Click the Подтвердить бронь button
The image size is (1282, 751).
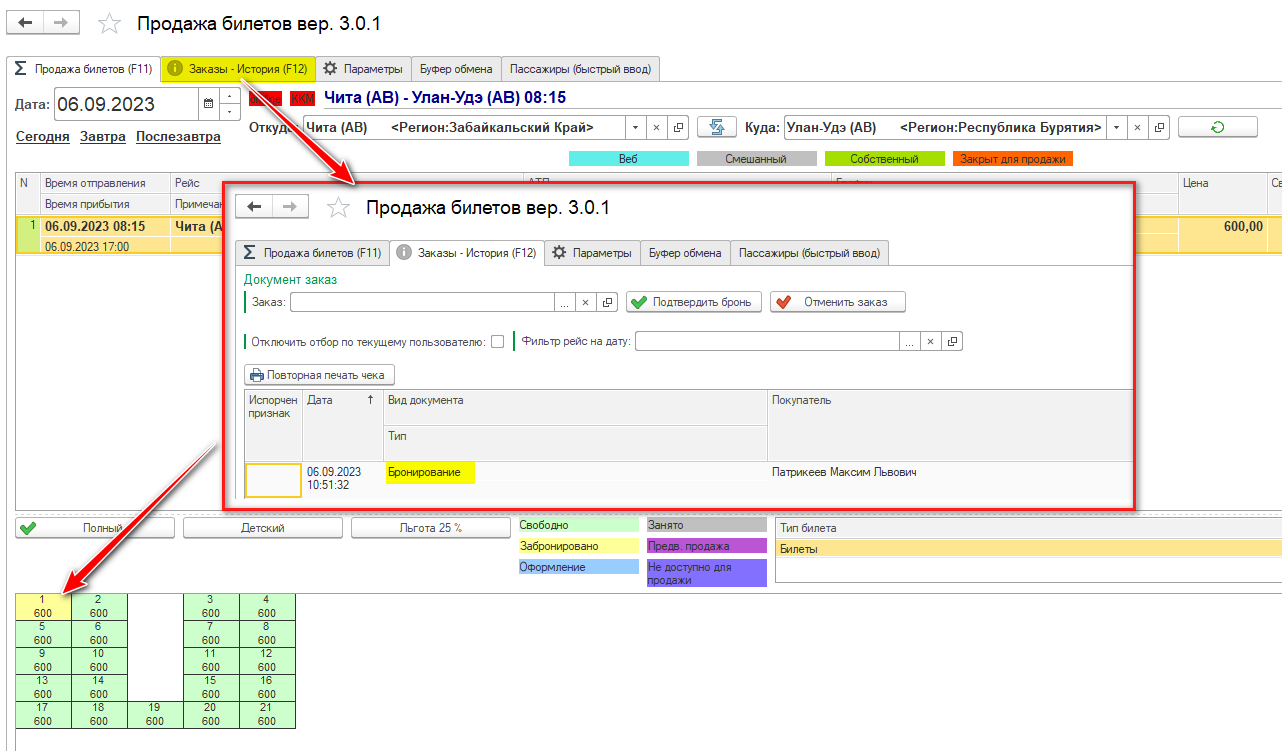coord(694,302)
